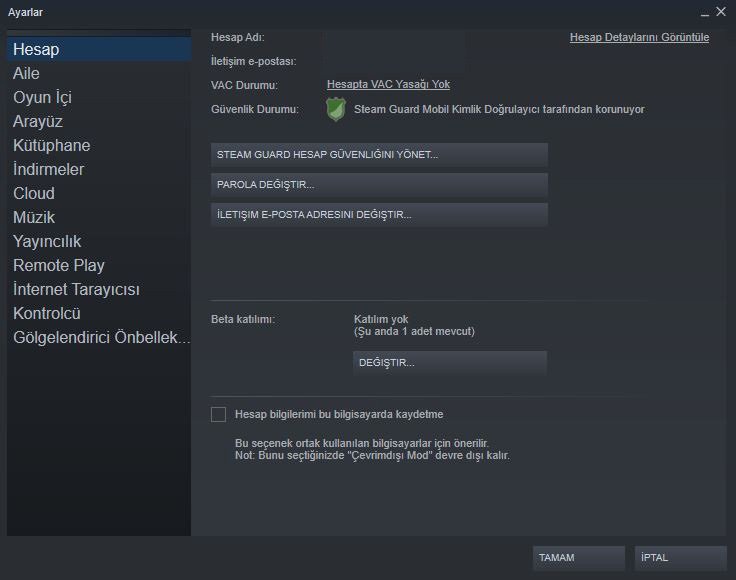Select İnternet Tarayıcısı in the sidebar
Image resolution: width=736 pixels, height=580 pixels.
coord(76,289)
